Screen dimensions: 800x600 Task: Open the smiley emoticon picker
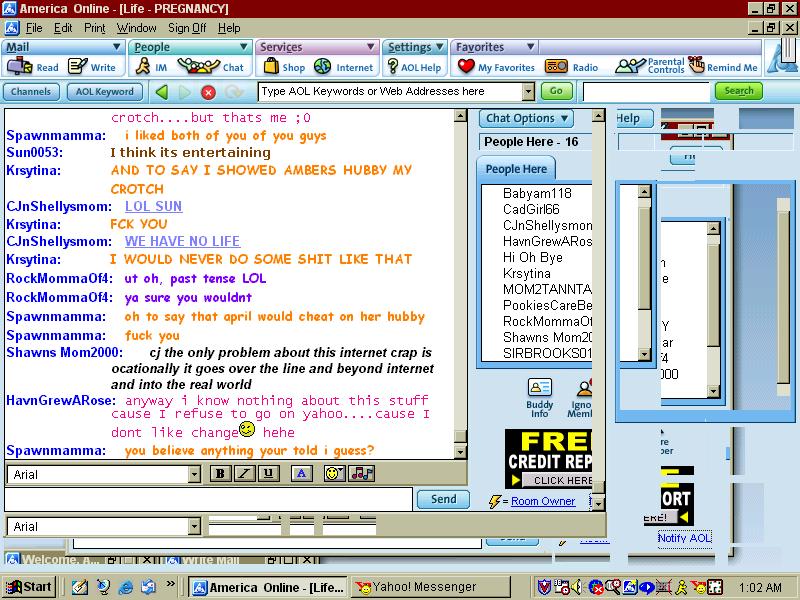334,473
